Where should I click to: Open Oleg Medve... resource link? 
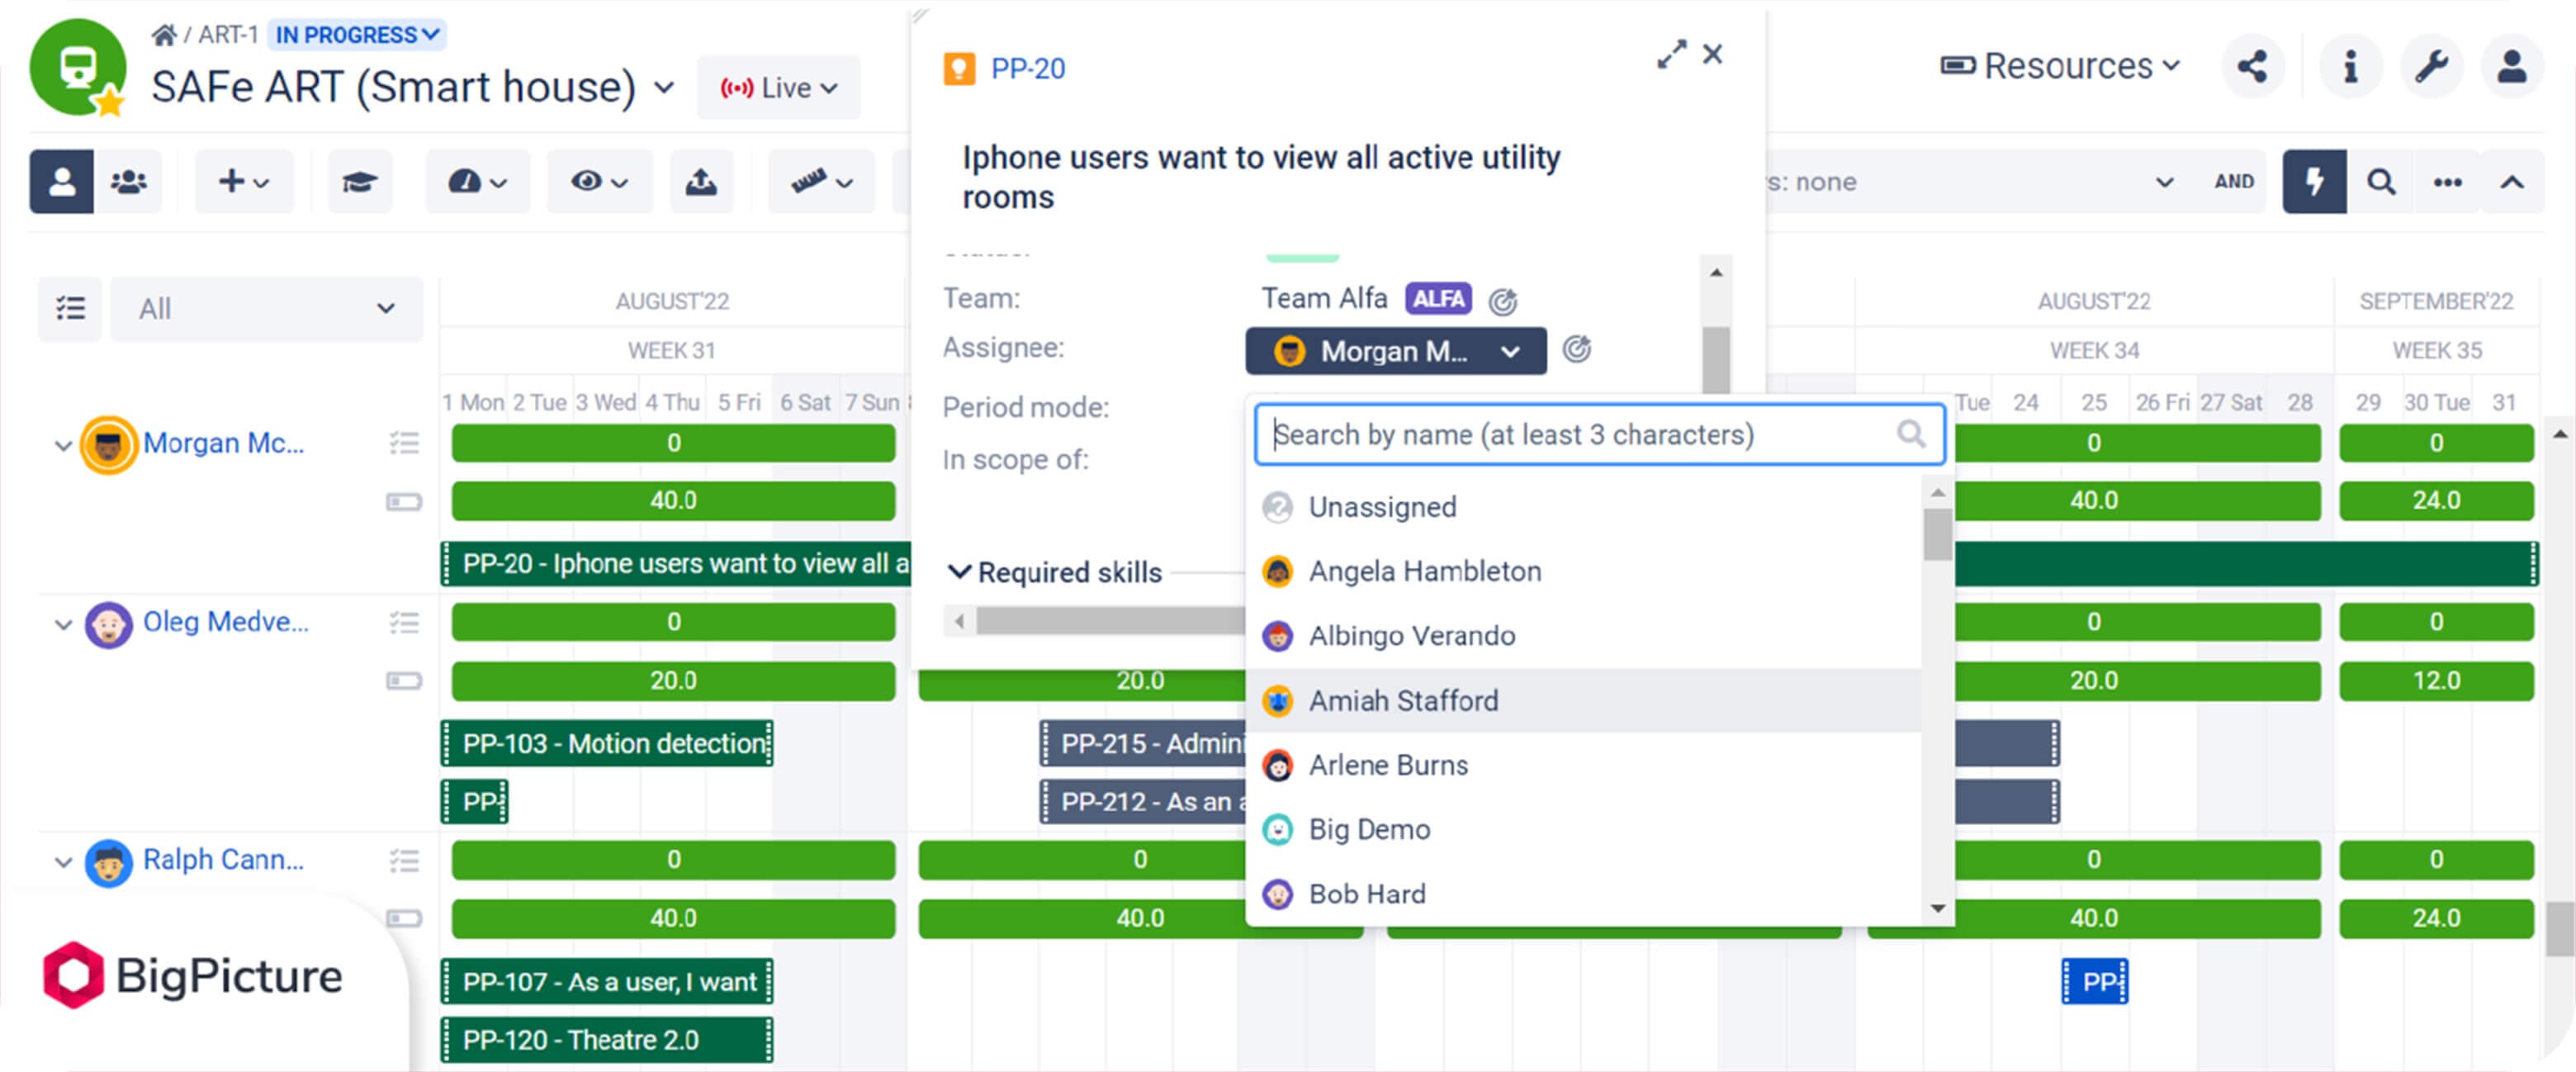226,622
